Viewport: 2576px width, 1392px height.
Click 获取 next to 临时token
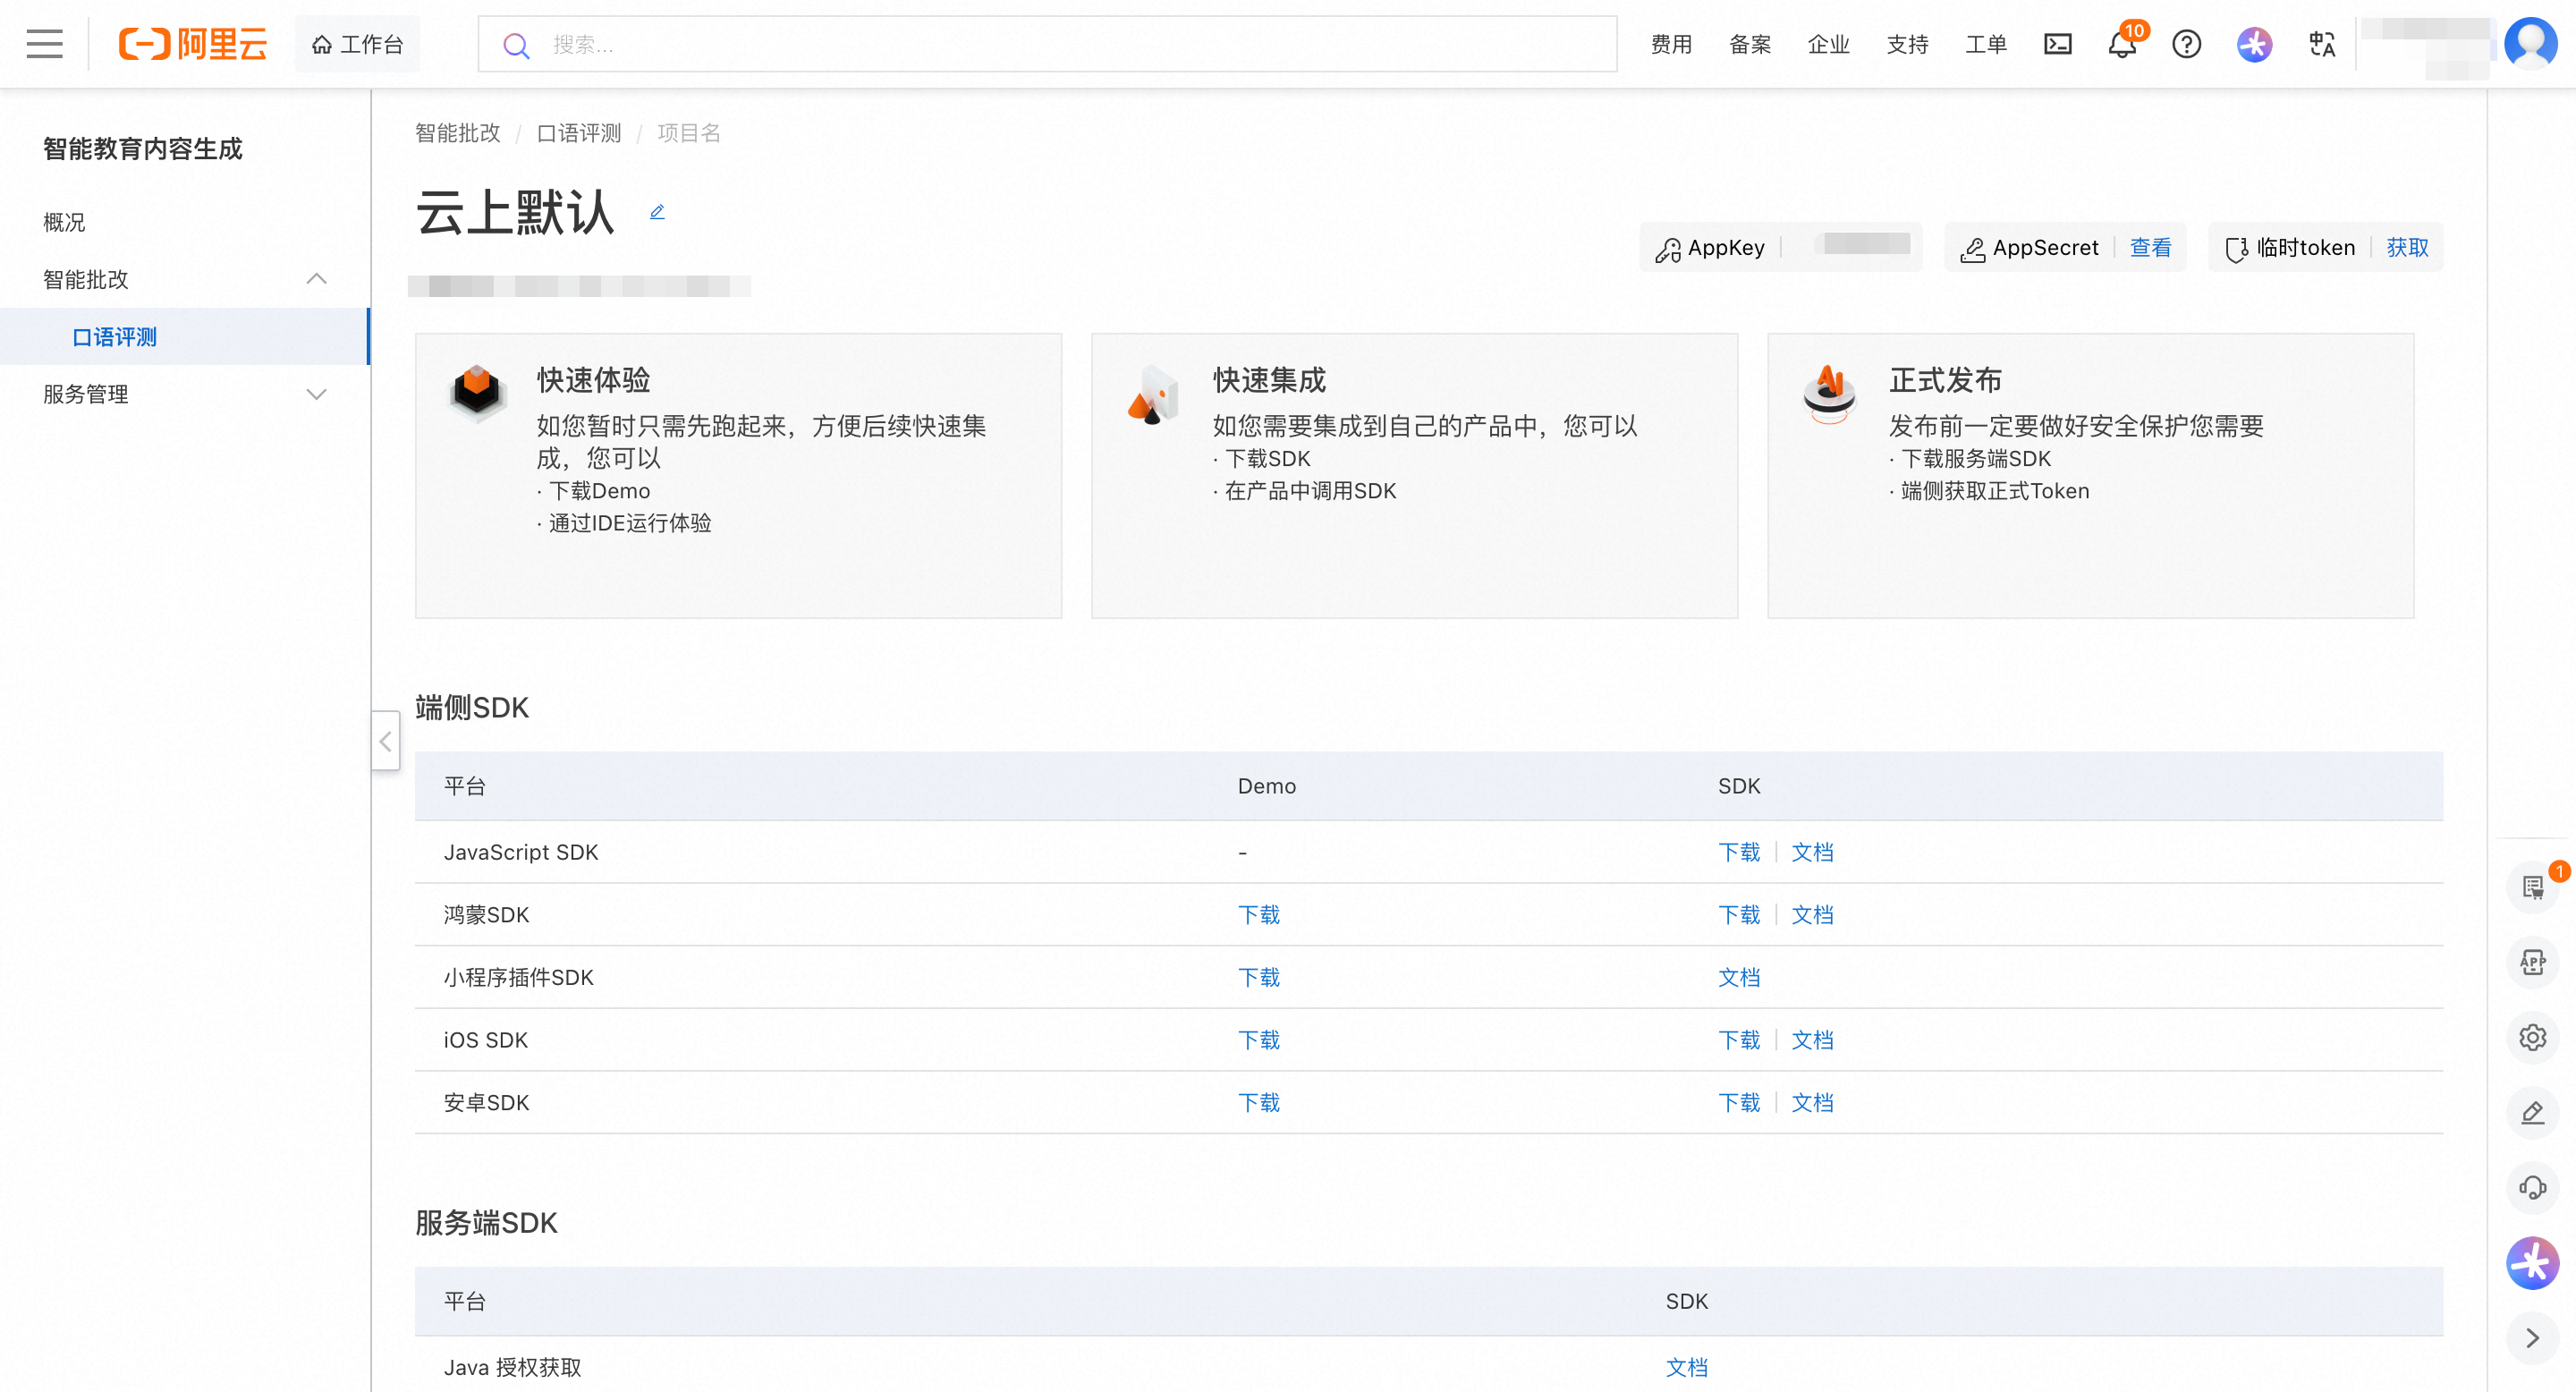pos(2407,248)
